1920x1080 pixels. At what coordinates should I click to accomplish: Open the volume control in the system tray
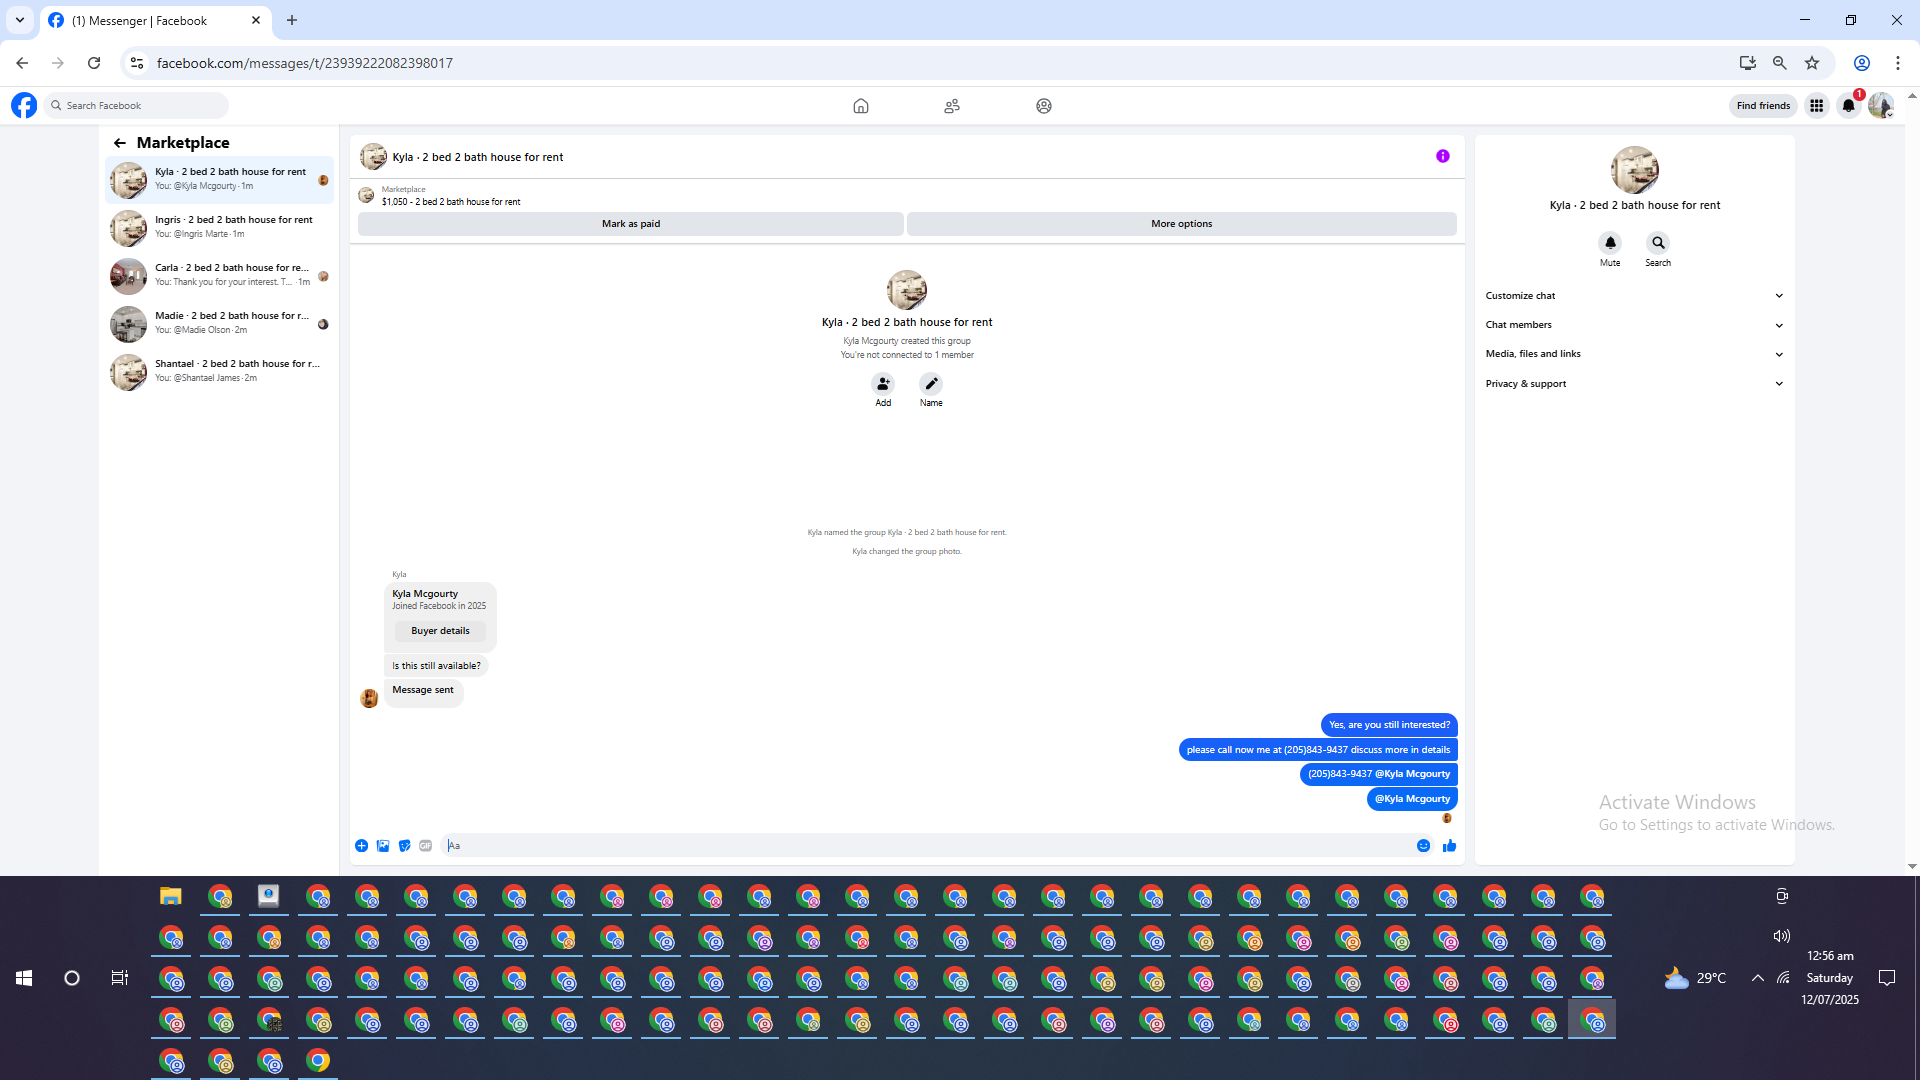[x=1782, y=936]
